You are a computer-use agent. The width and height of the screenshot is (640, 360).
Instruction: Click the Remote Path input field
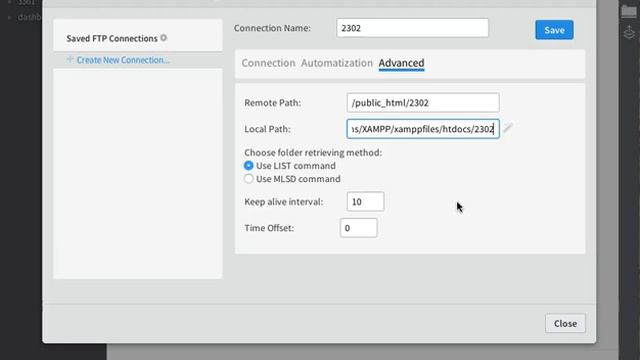(x=423, y=102)
